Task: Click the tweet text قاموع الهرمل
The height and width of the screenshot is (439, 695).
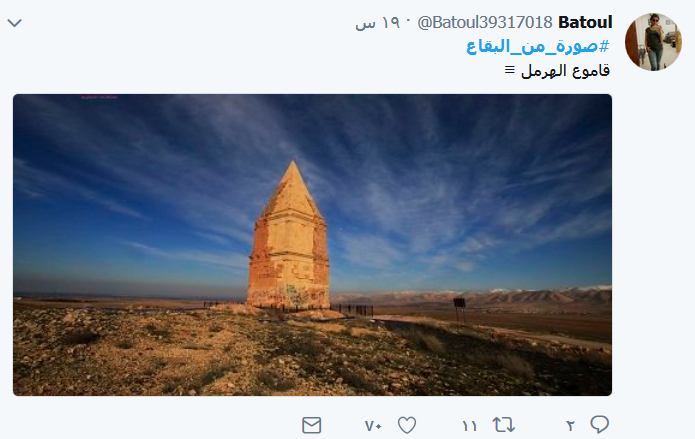Action: click(x=565, y=71)
